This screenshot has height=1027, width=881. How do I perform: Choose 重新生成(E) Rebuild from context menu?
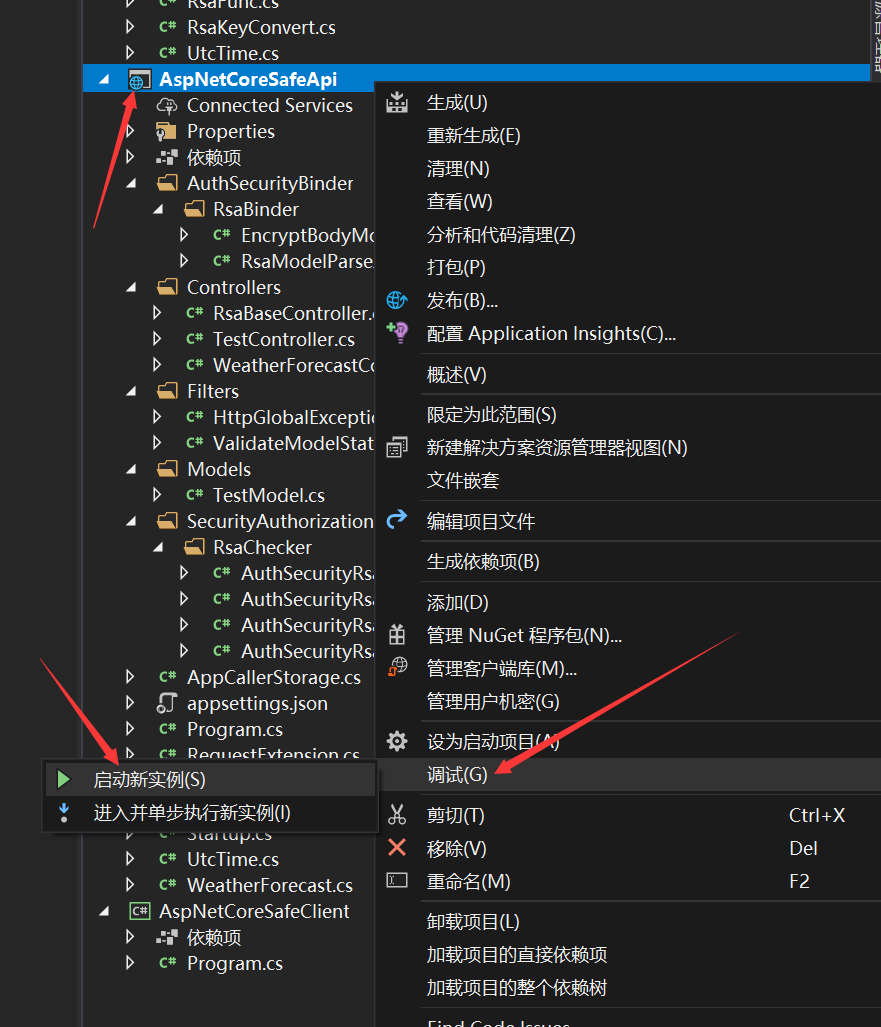(x=474, y=136)
